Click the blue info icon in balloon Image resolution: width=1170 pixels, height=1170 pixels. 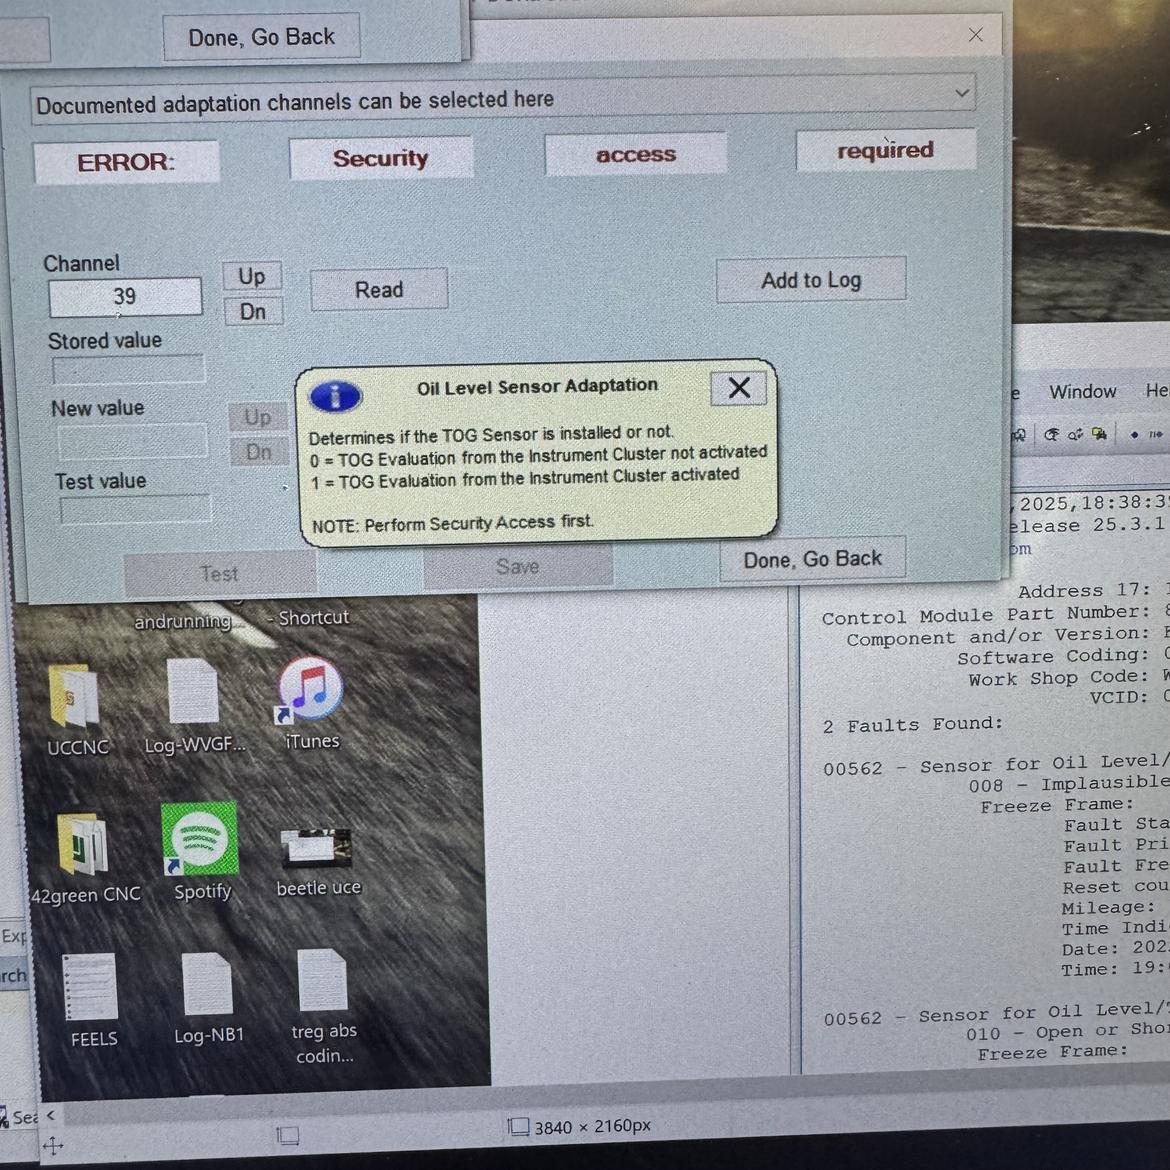coord(336,396)
